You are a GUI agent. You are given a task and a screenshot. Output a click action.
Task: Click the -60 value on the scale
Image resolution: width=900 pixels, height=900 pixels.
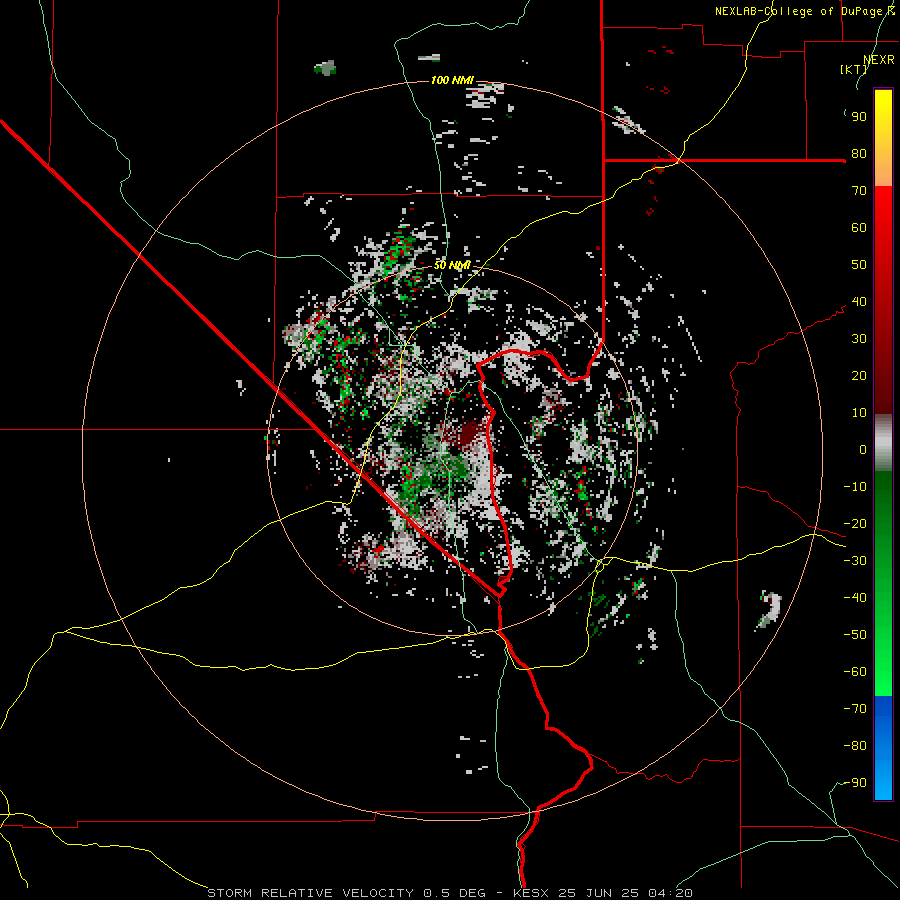point(855,672)
